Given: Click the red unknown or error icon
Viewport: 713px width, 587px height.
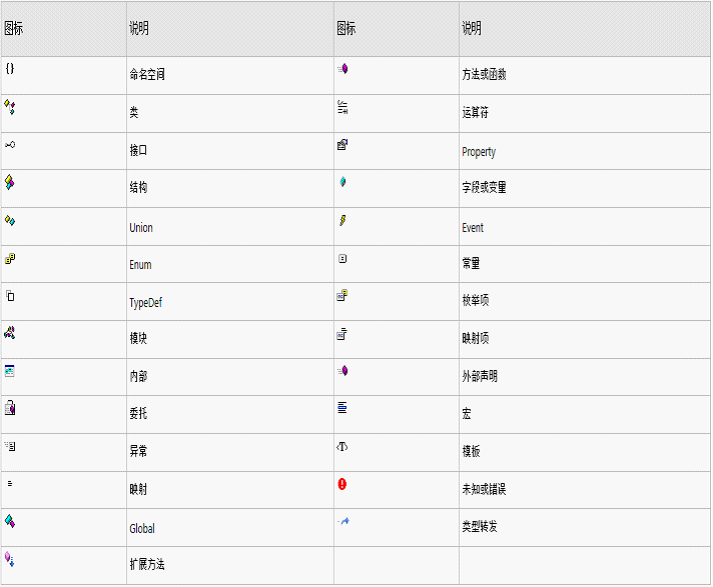Looking at the screenshot, I should (342, 484).
